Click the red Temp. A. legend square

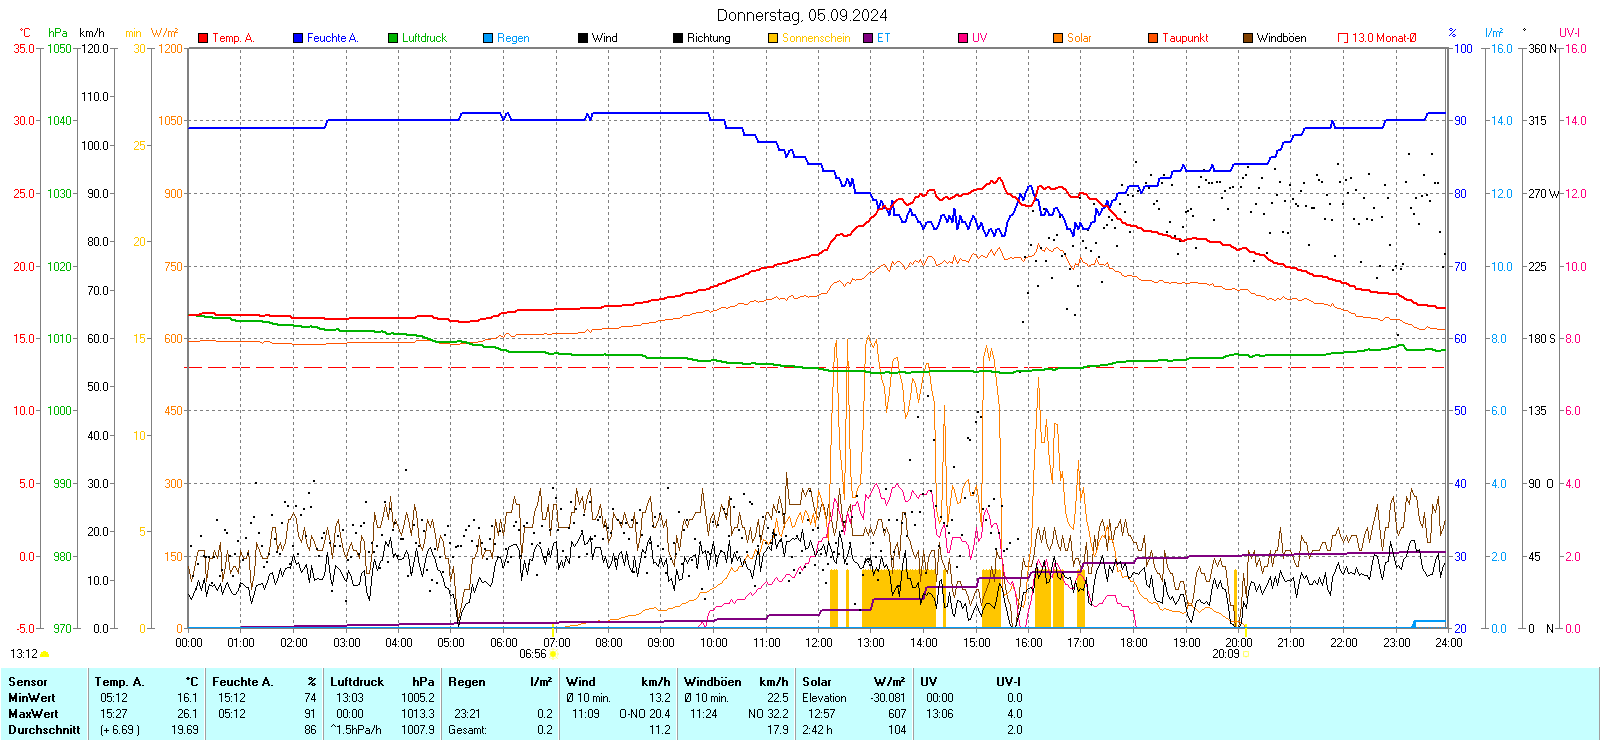tap(203, 38)
